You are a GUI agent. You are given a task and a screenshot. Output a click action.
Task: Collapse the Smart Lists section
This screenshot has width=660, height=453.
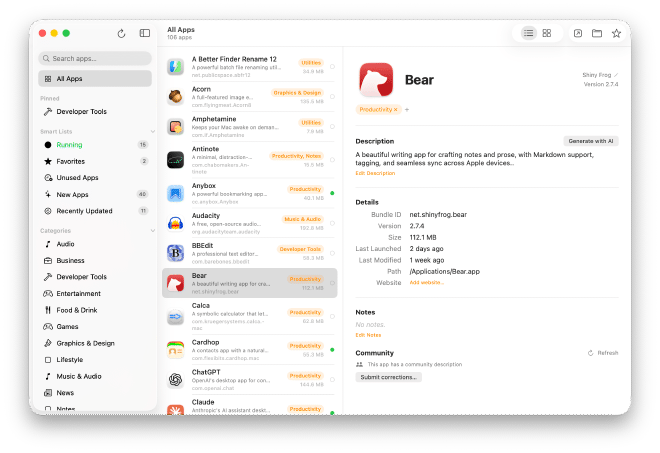tap(152, 131)
